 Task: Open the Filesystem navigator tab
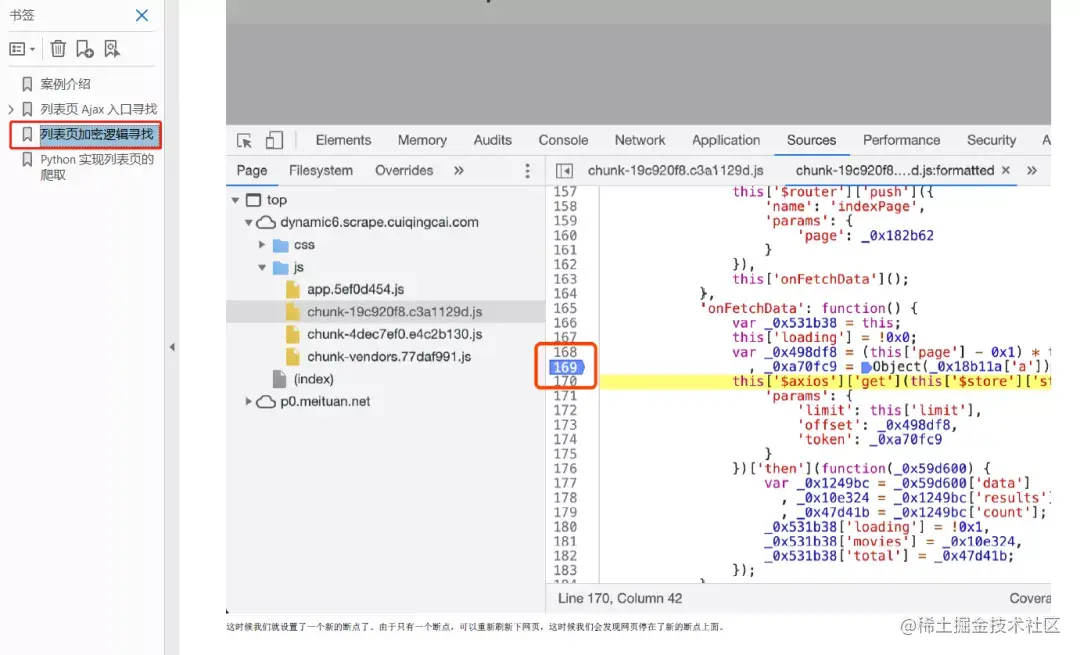321,171
